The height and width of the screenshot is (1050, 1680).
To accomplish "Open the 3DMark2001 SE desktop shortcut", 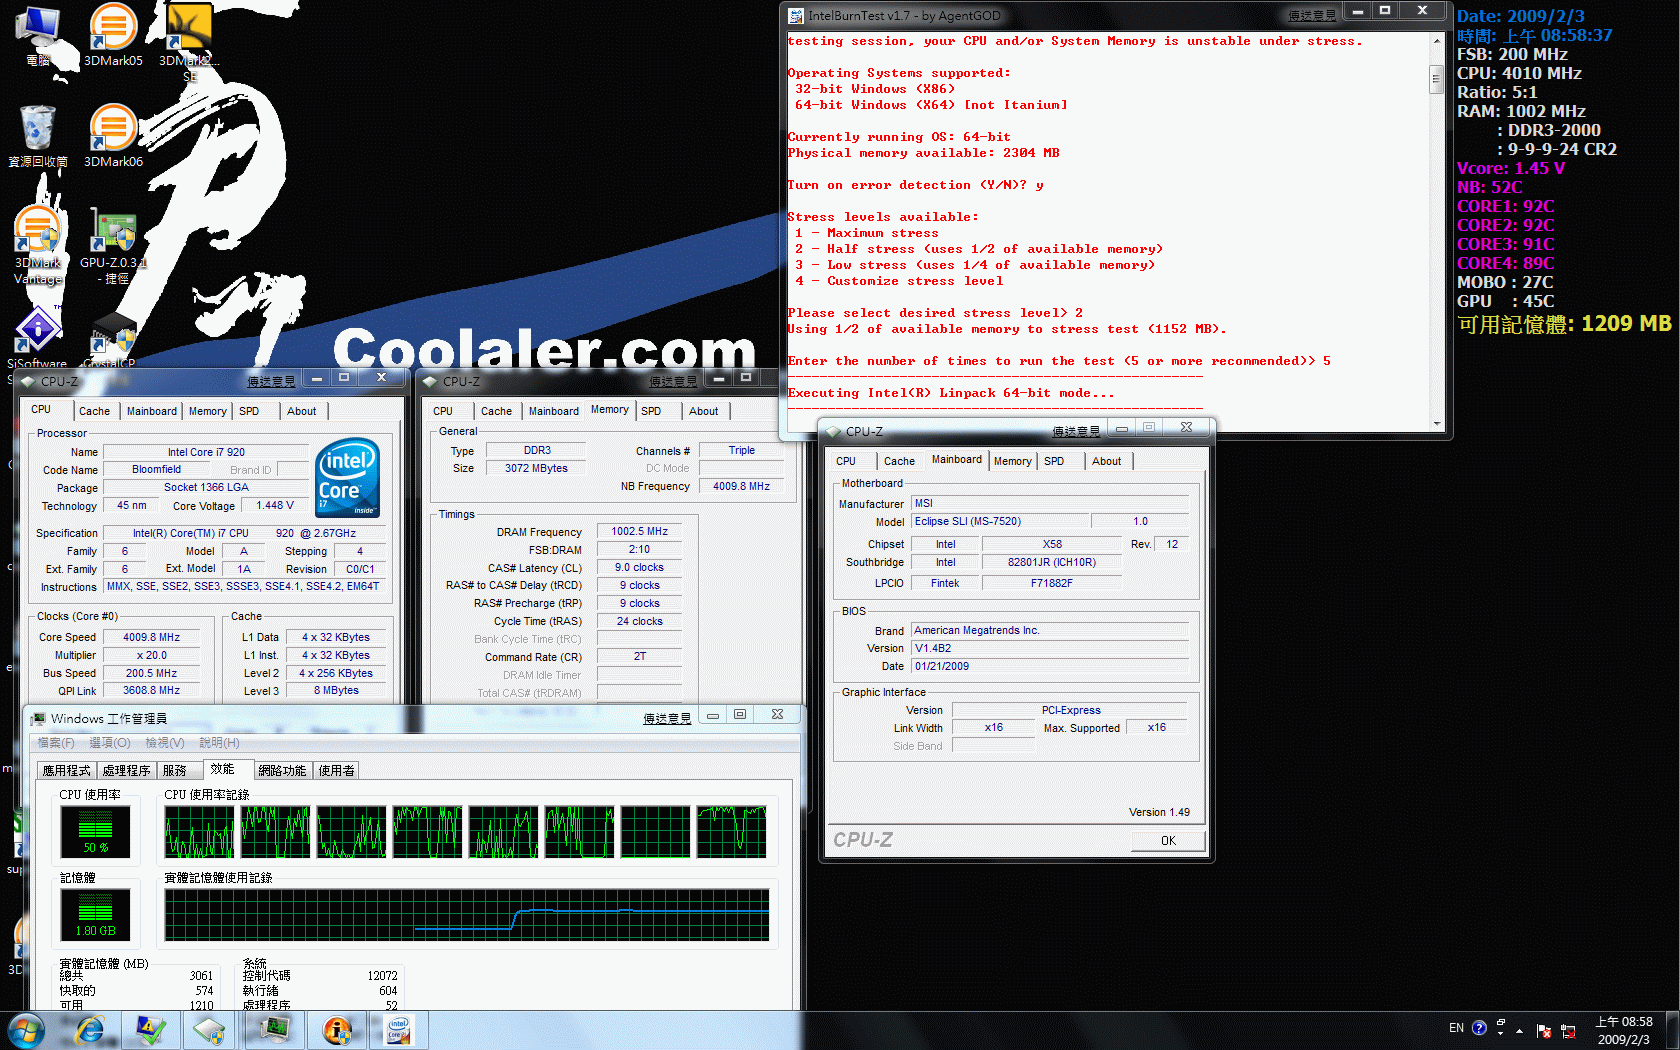I will click(x=189, y=40).
